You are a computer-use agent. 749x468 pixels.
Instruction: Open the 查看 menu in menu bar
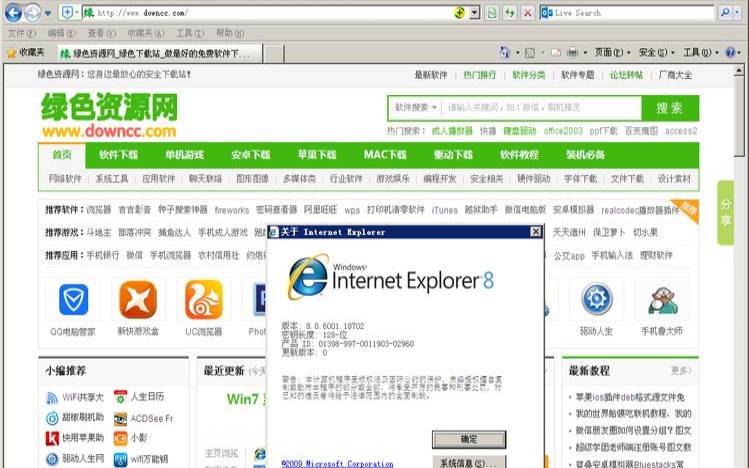coord(97,33)
